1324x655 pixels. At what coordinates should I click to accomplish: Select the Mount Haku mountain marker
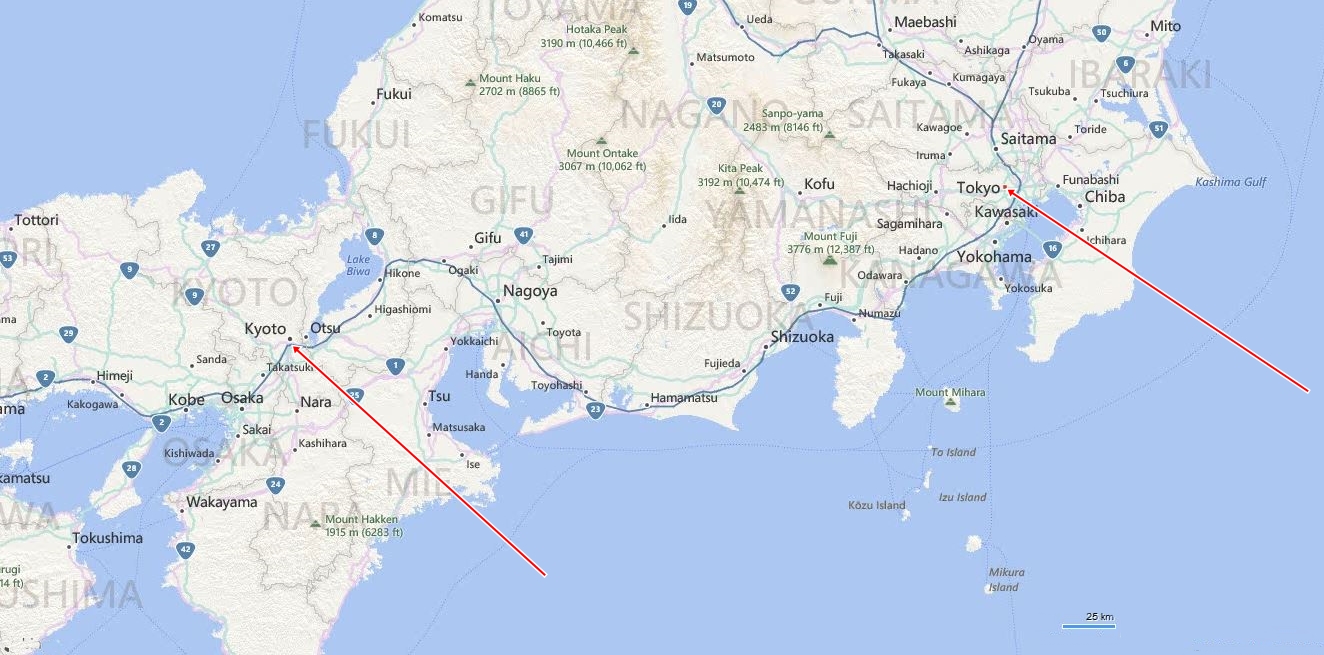(470, 83)
